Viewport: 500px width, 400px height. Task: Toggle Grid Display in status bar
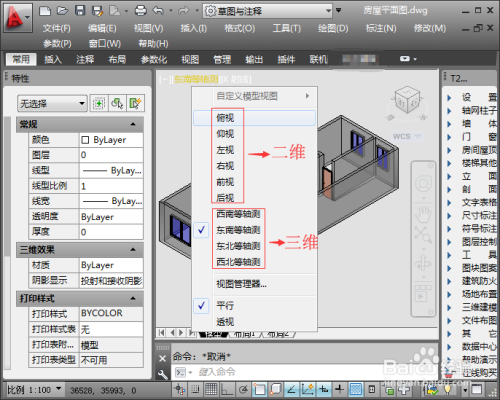(x=211, y=389)
